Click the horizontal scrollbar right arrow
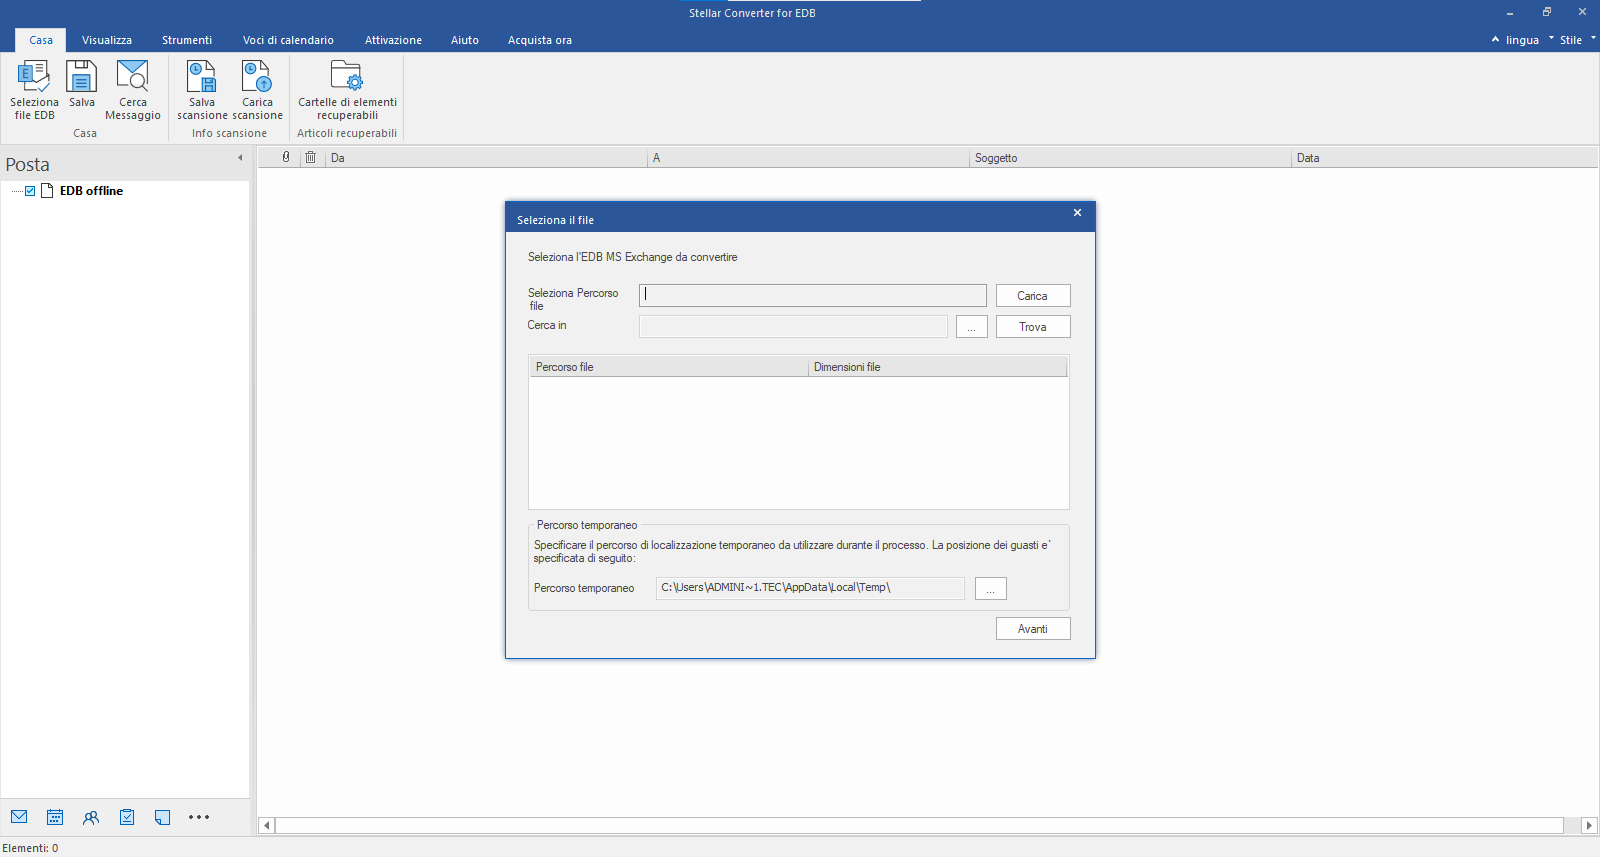The width and height of the screenshot is (1600, 857). pos(1589,825)
